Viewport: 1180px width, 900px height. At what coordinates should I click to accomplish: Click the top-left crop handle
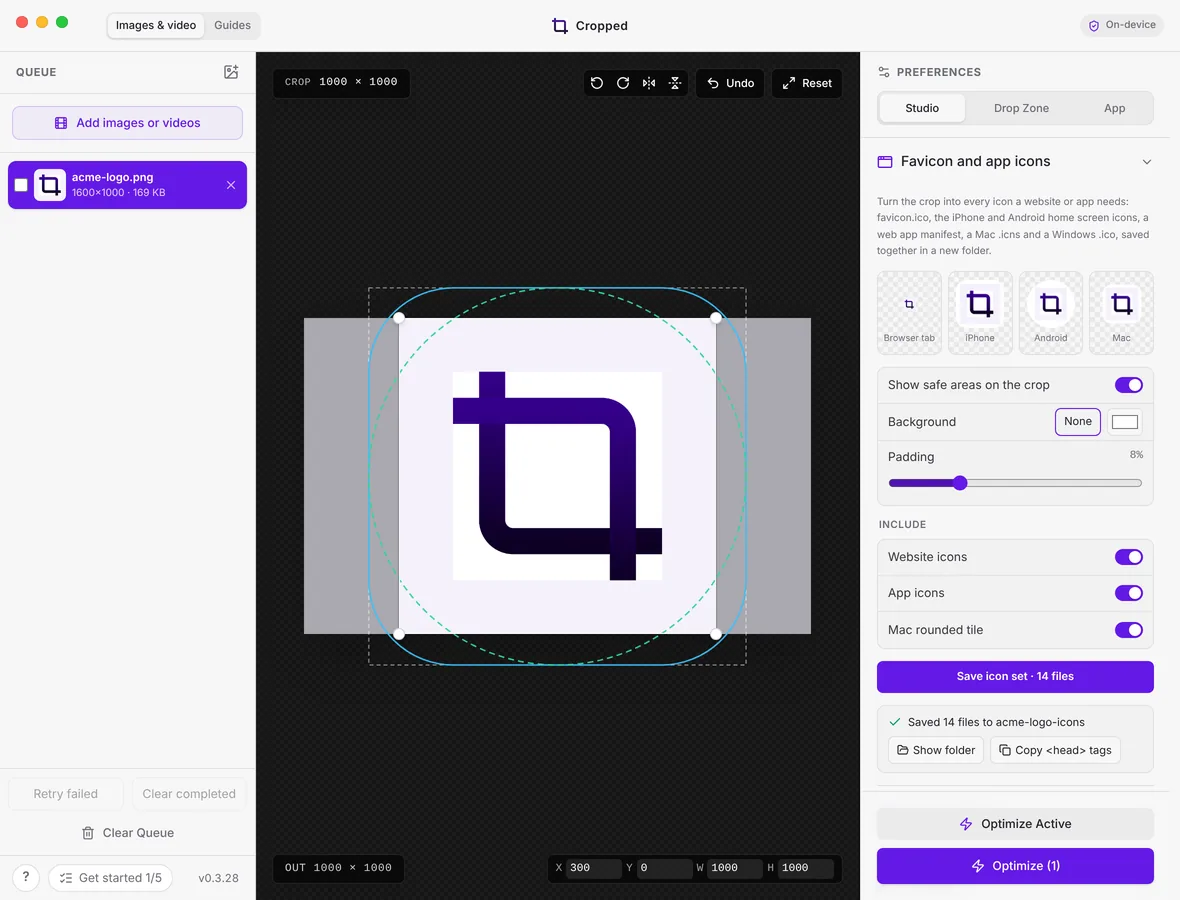pyautogui.click(x=399, y=318)
